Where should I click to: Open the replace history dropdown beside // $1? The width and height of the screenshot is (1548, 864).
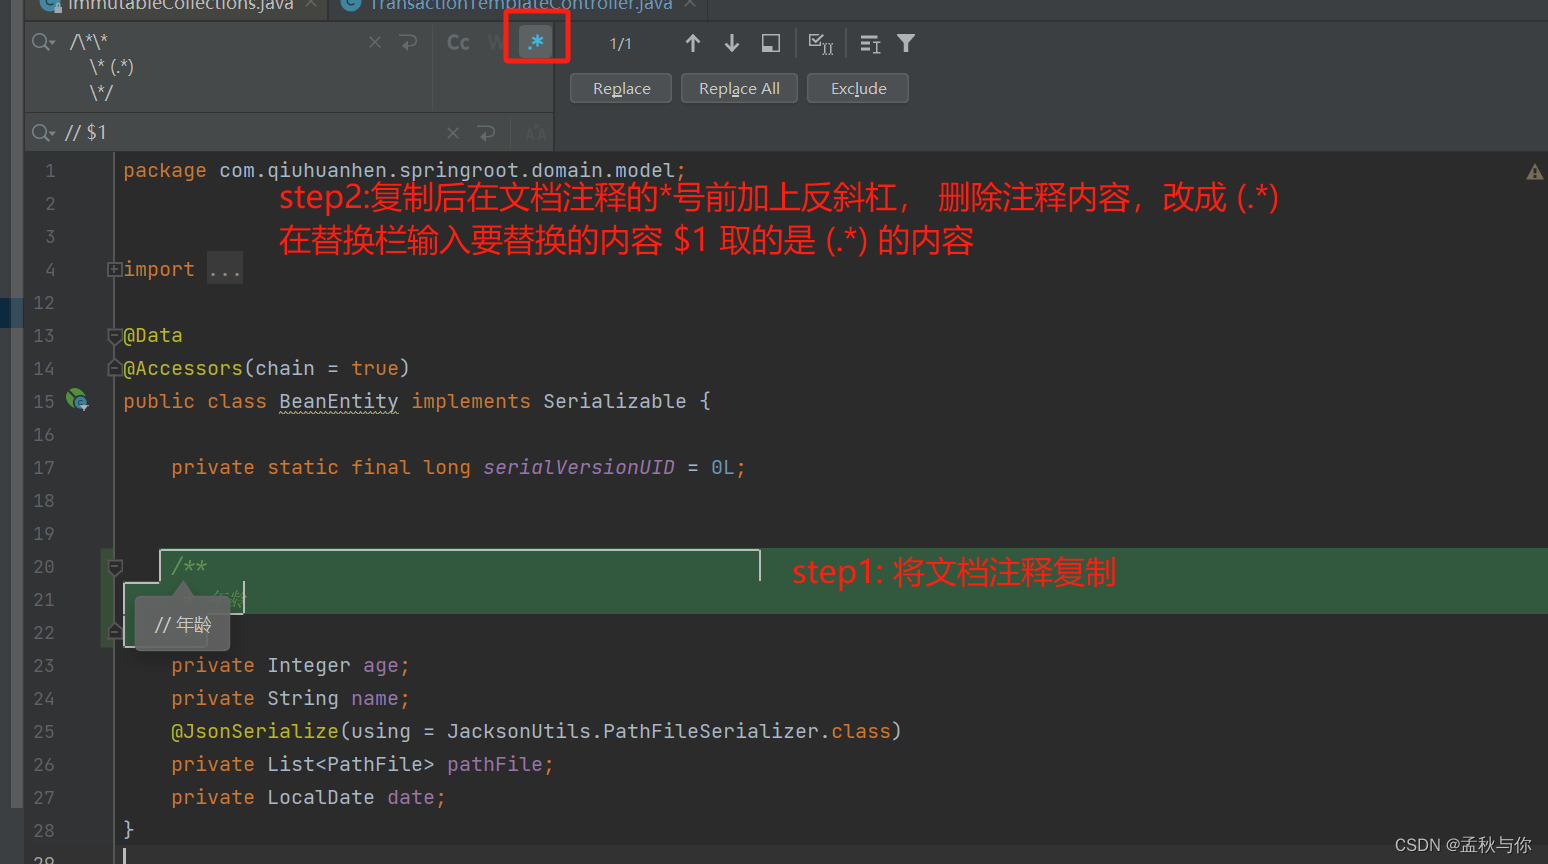(x=43, y=132)
